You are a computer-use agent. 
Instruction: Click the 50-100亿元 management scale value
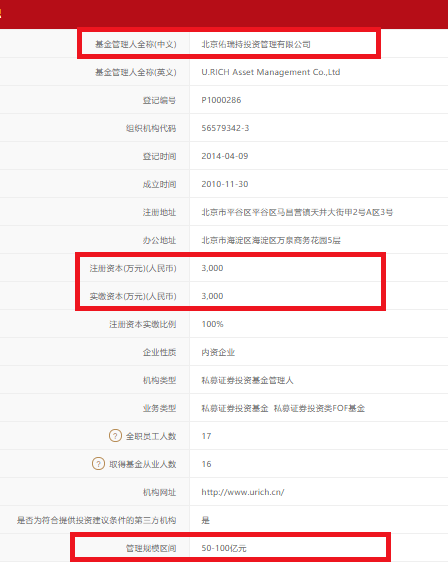point(224,548)
